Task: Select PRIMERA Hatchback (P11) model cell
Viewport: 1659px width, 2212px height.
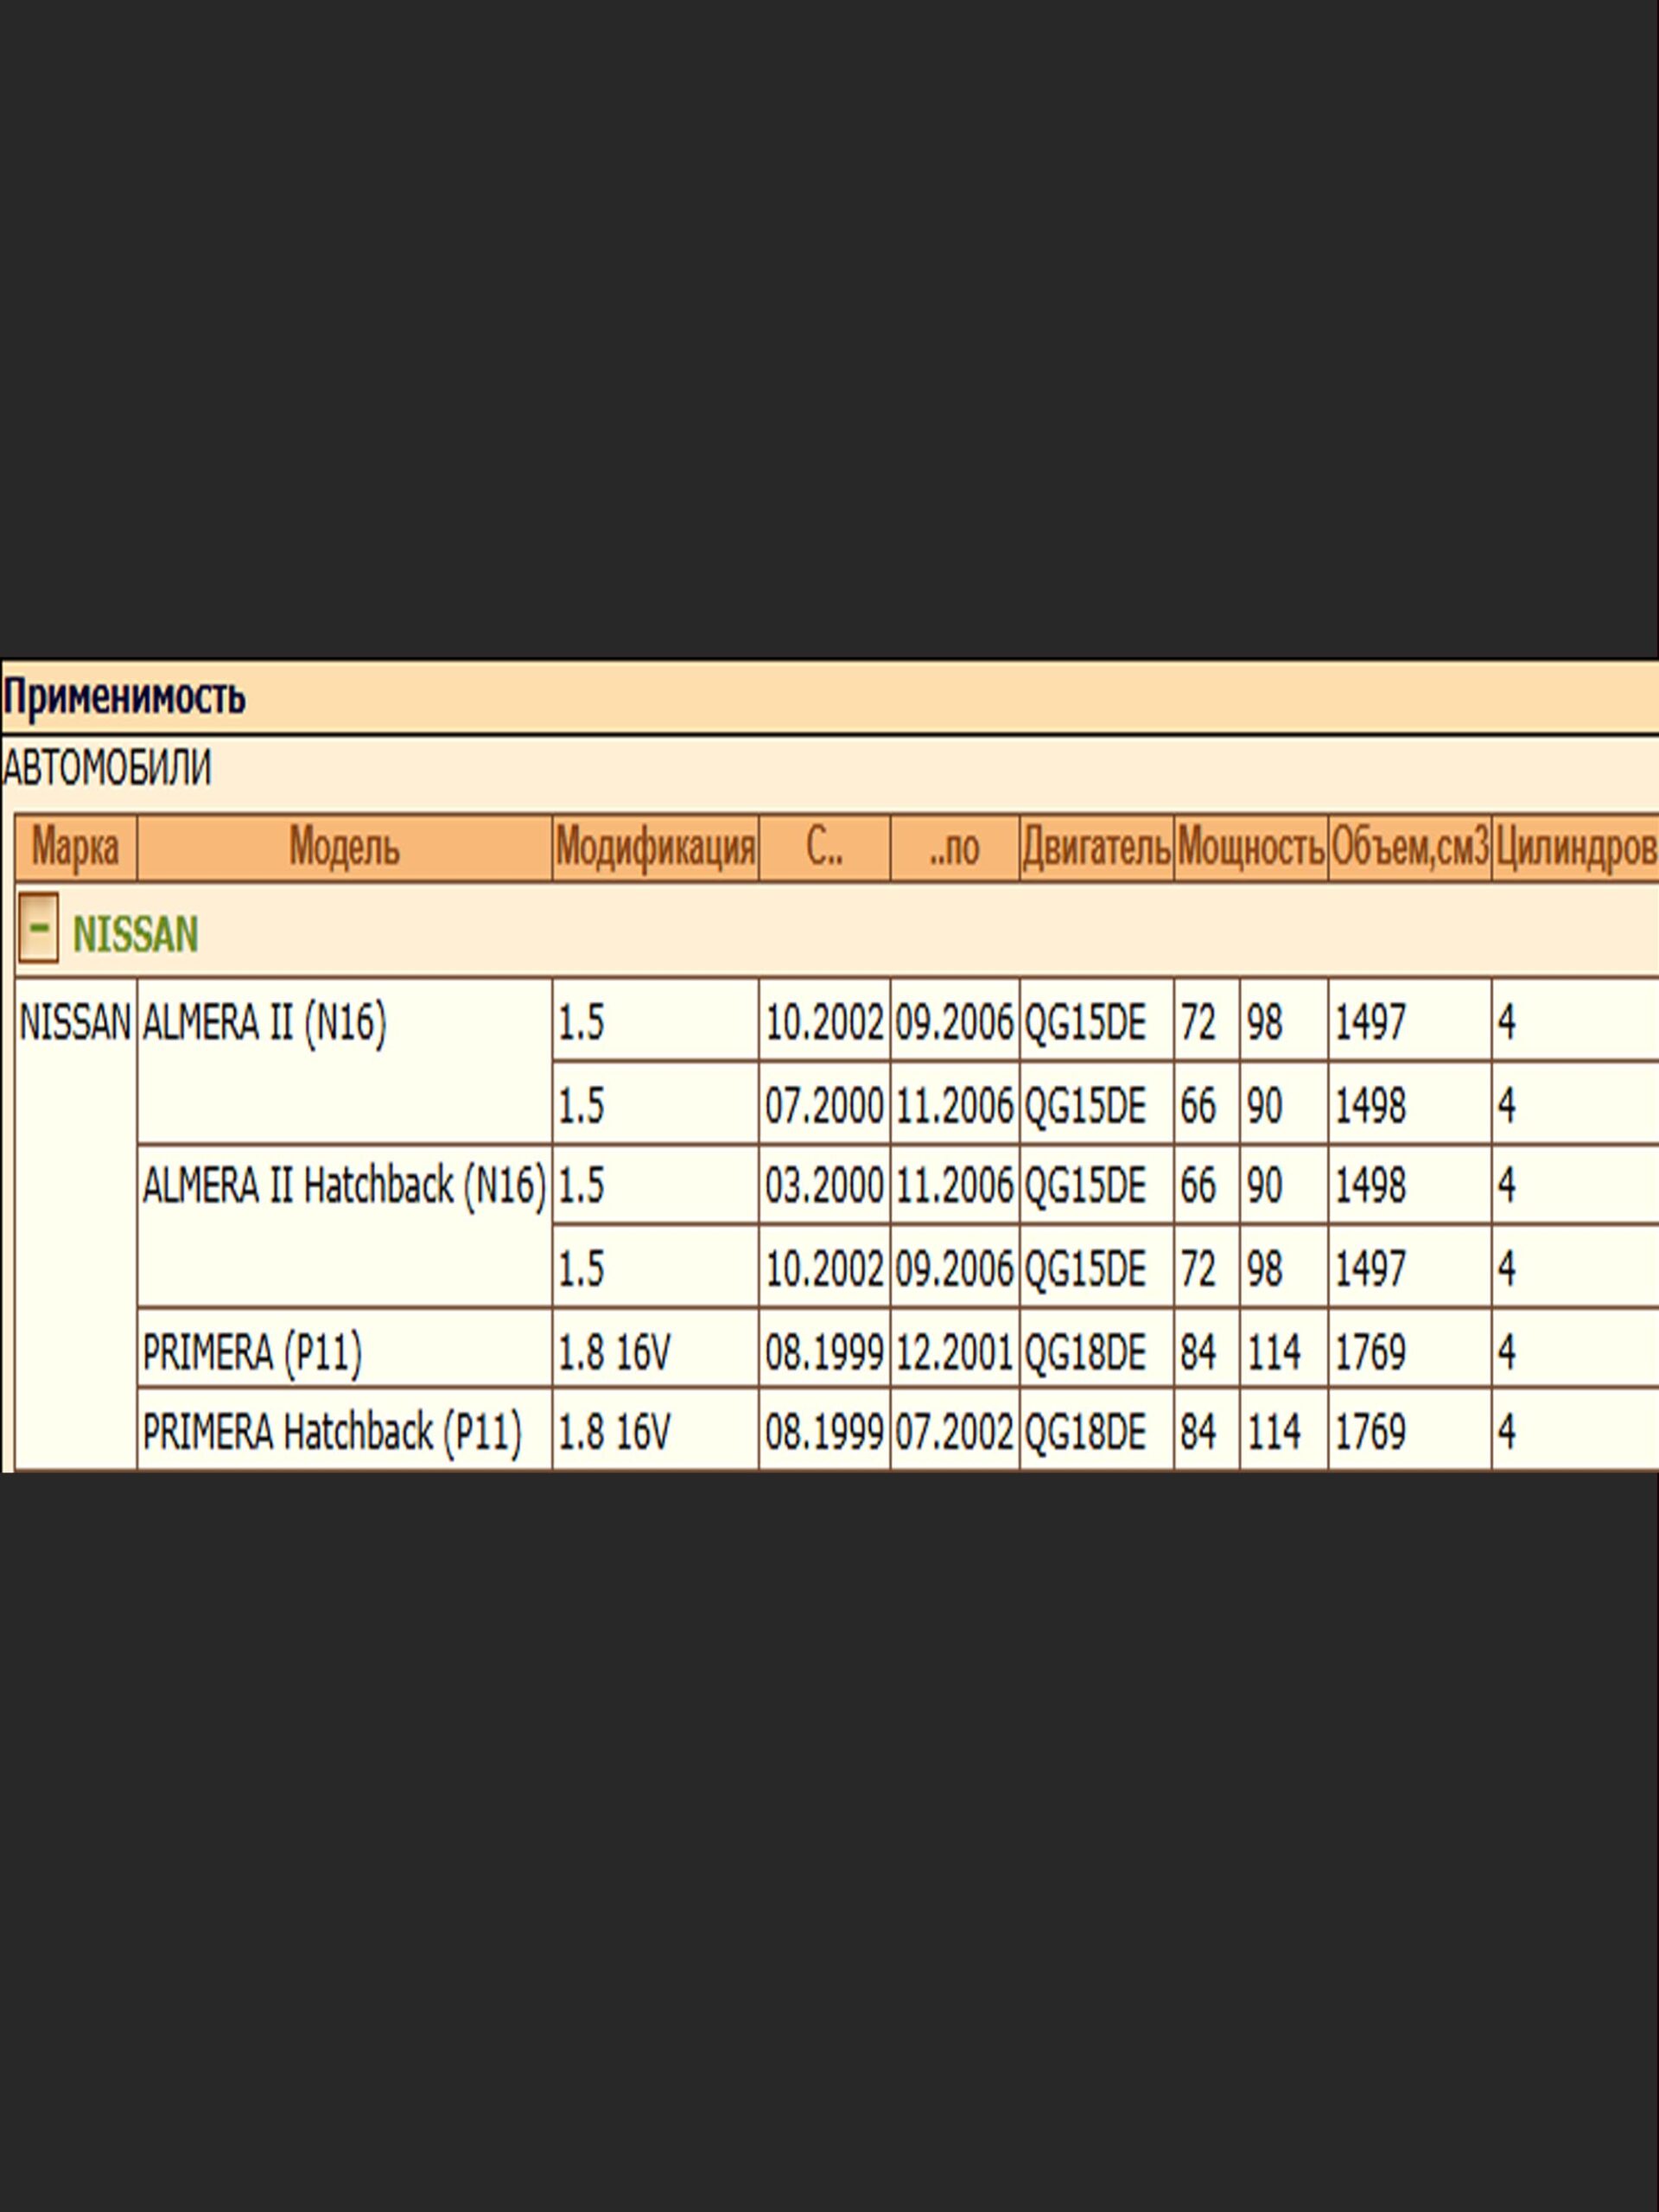Action: pyautogui.click(x=332, y=1432)
